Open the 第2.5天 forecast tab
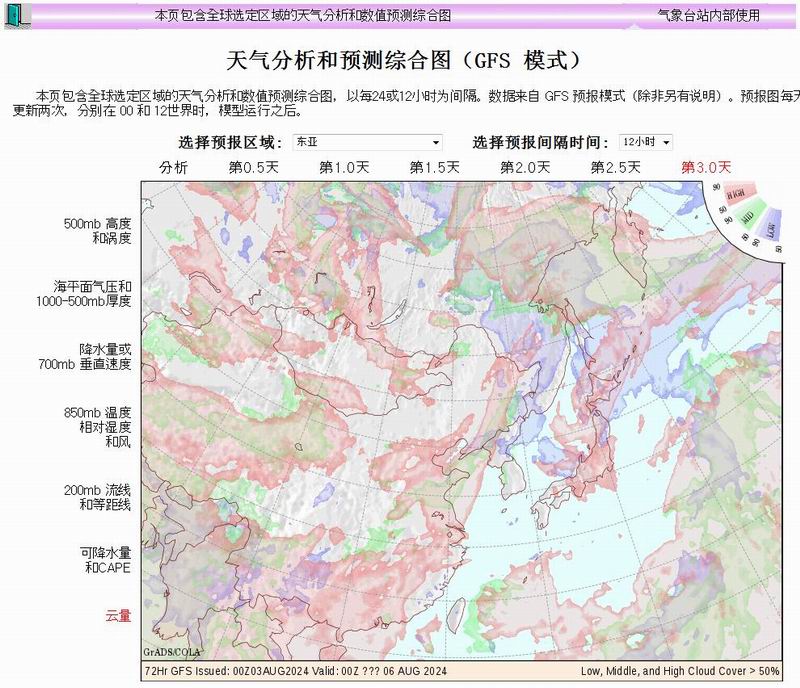Viewport: 800px width, 688px height. click(615, 167)
